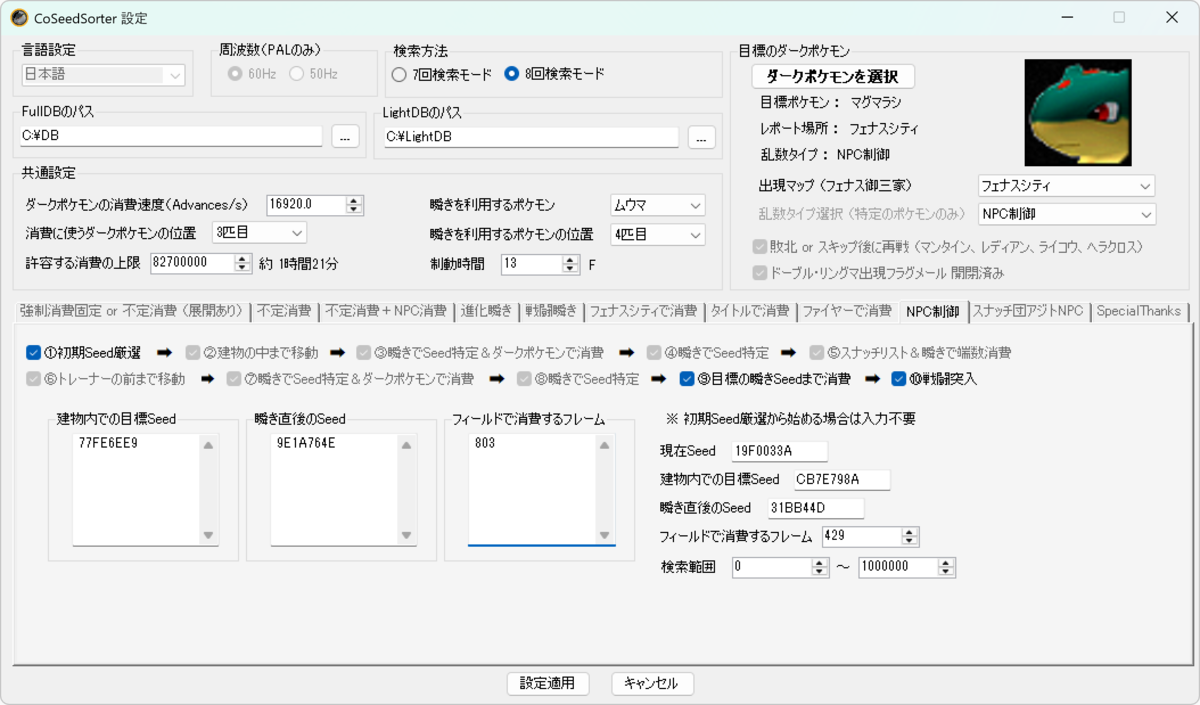
Task: Open 瞬きを利用するポケモンの位置 4匹目 dropdown
Action: pos(658,234)
